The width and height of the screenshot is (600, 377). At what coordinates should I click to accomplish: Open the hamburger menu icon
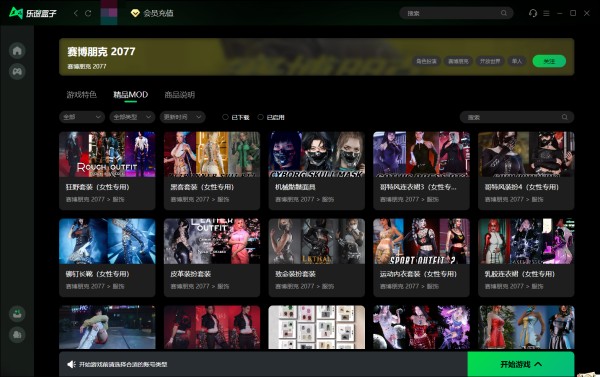[546, 13]
